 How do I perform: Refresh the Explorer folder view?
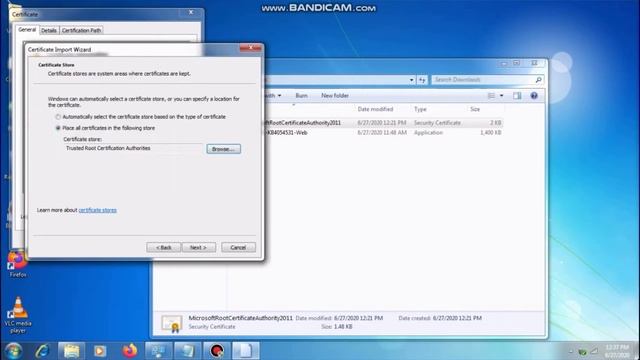pos(422,80)
